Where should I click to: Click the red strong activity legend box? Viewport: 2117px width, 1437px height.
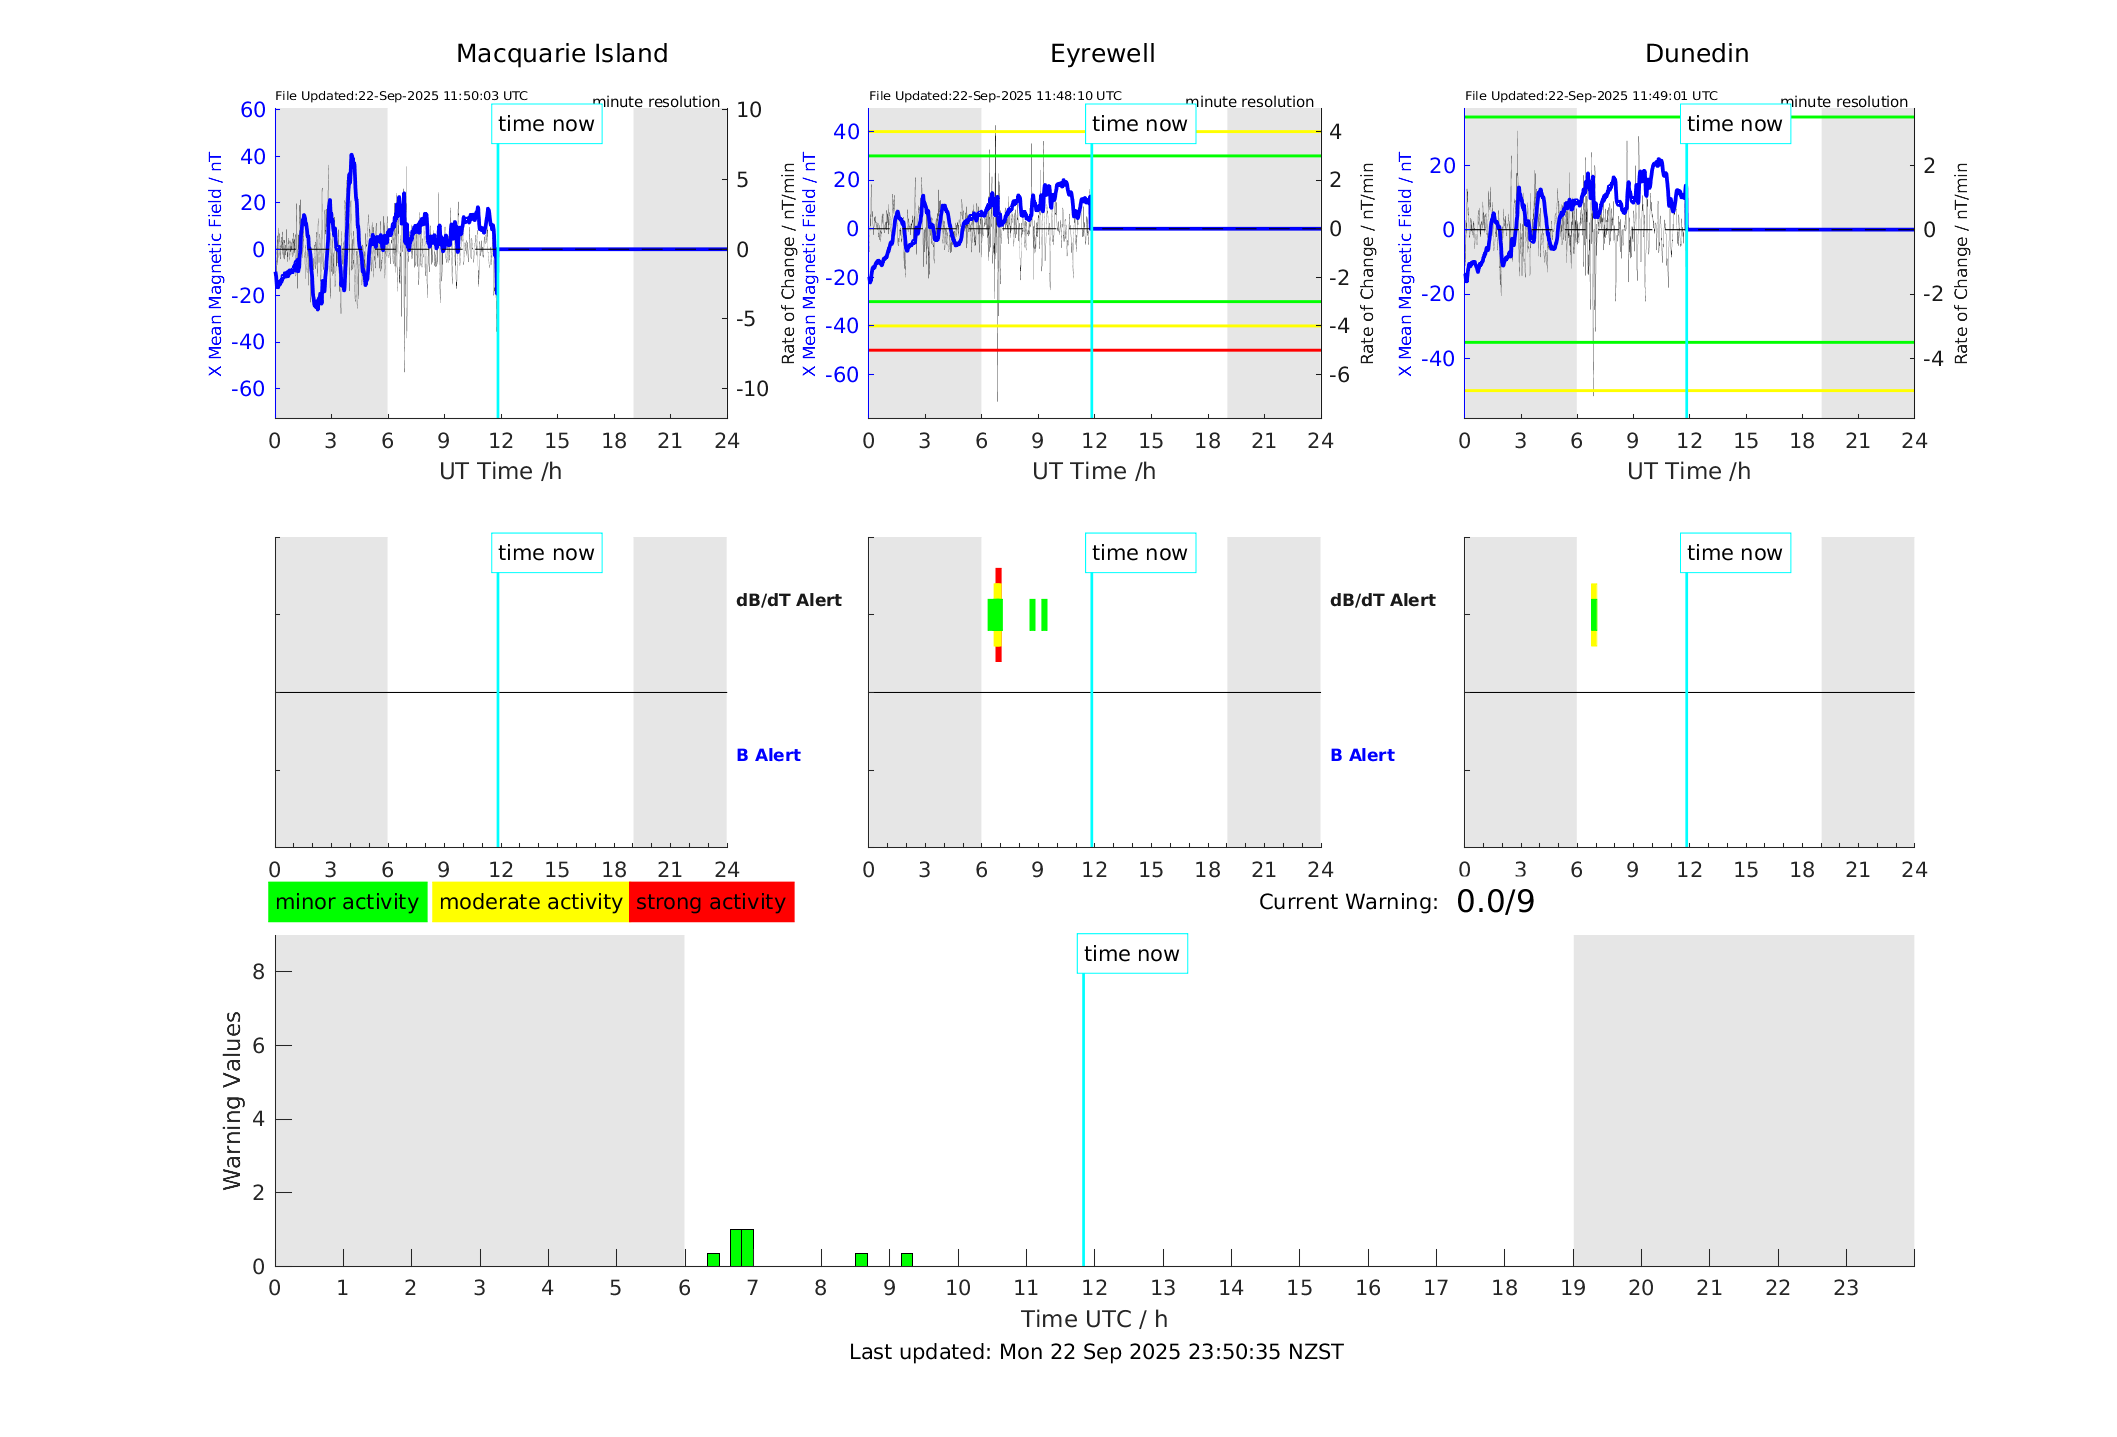[711, 902]
